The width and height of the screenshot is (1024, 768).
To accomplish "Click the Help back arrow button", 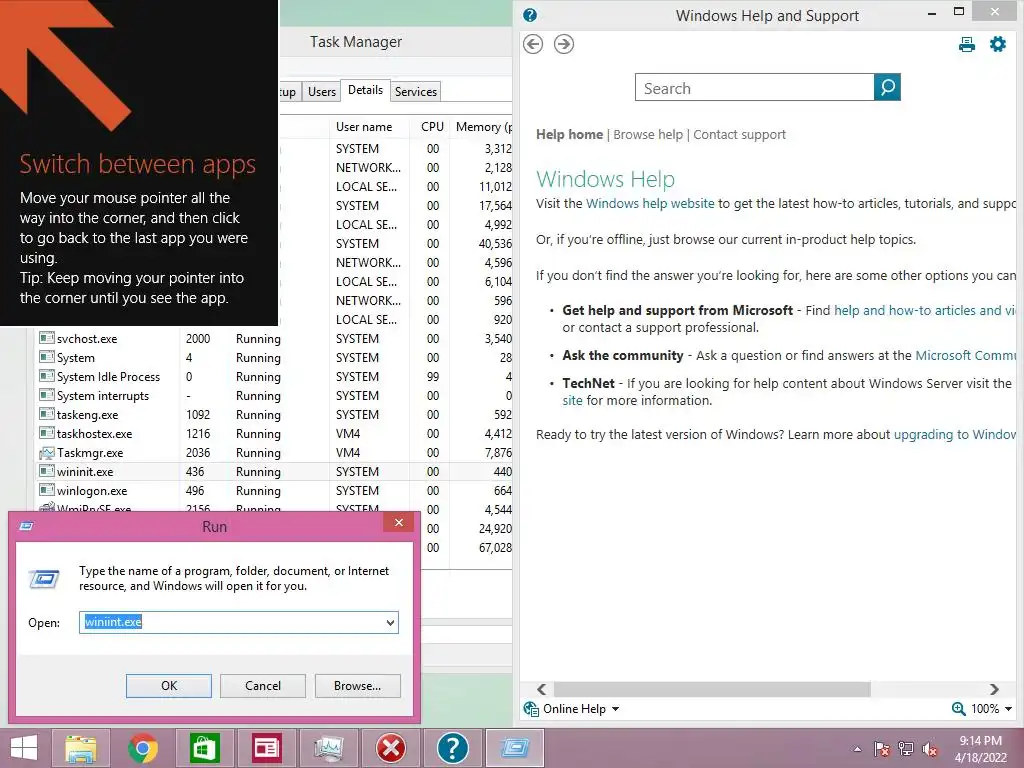I will click(533, 44).
